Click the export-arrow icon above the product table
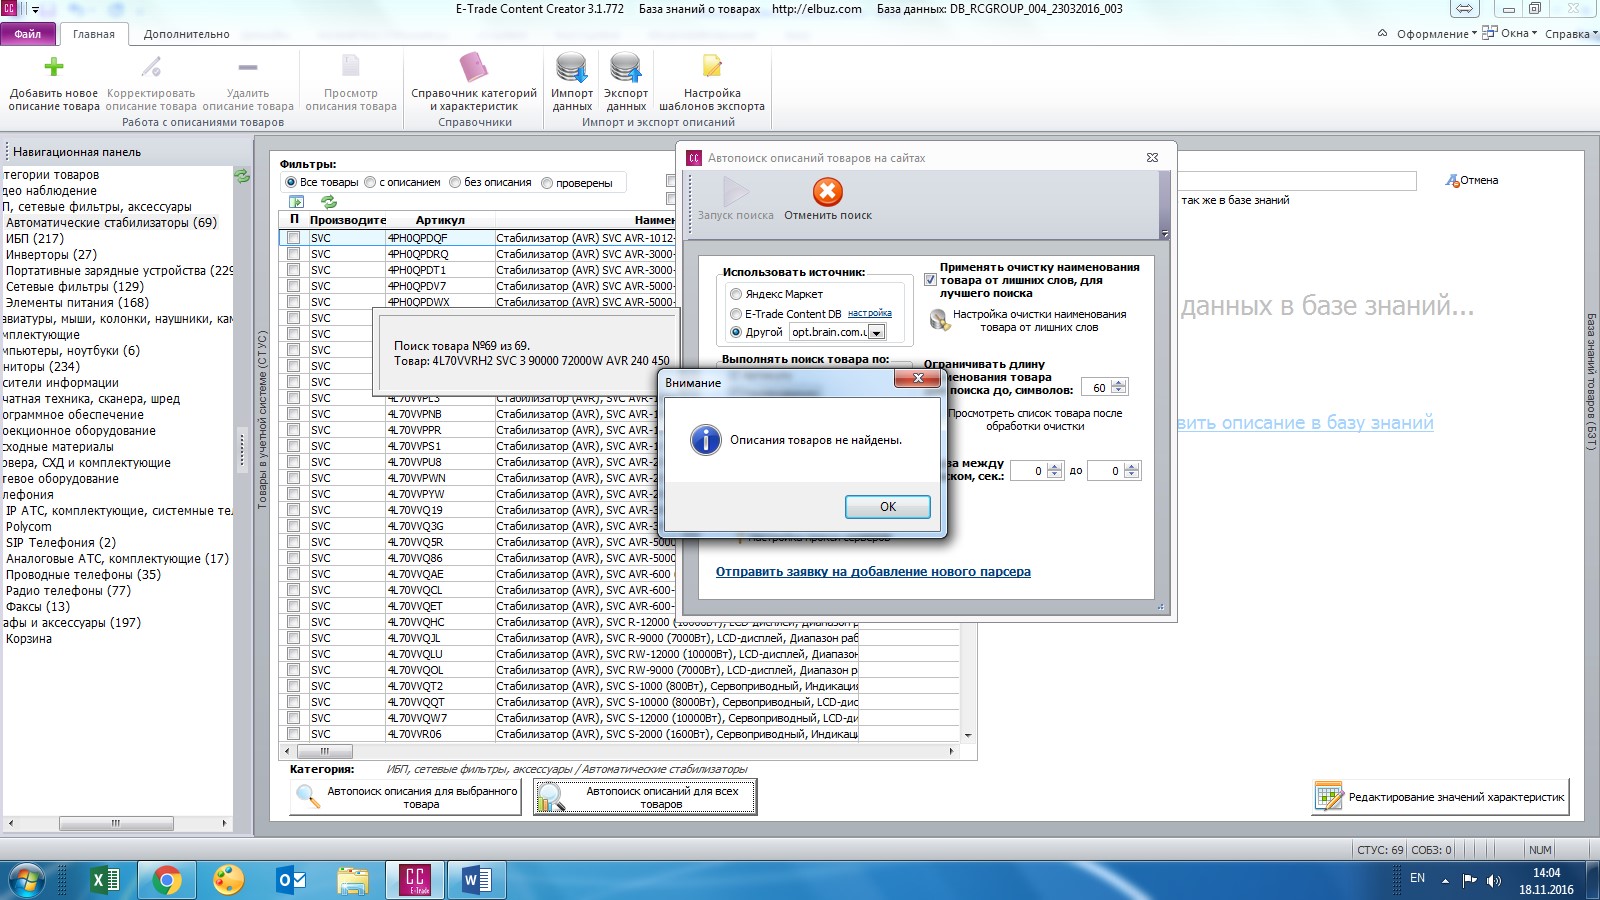 [x=296, y=202]
